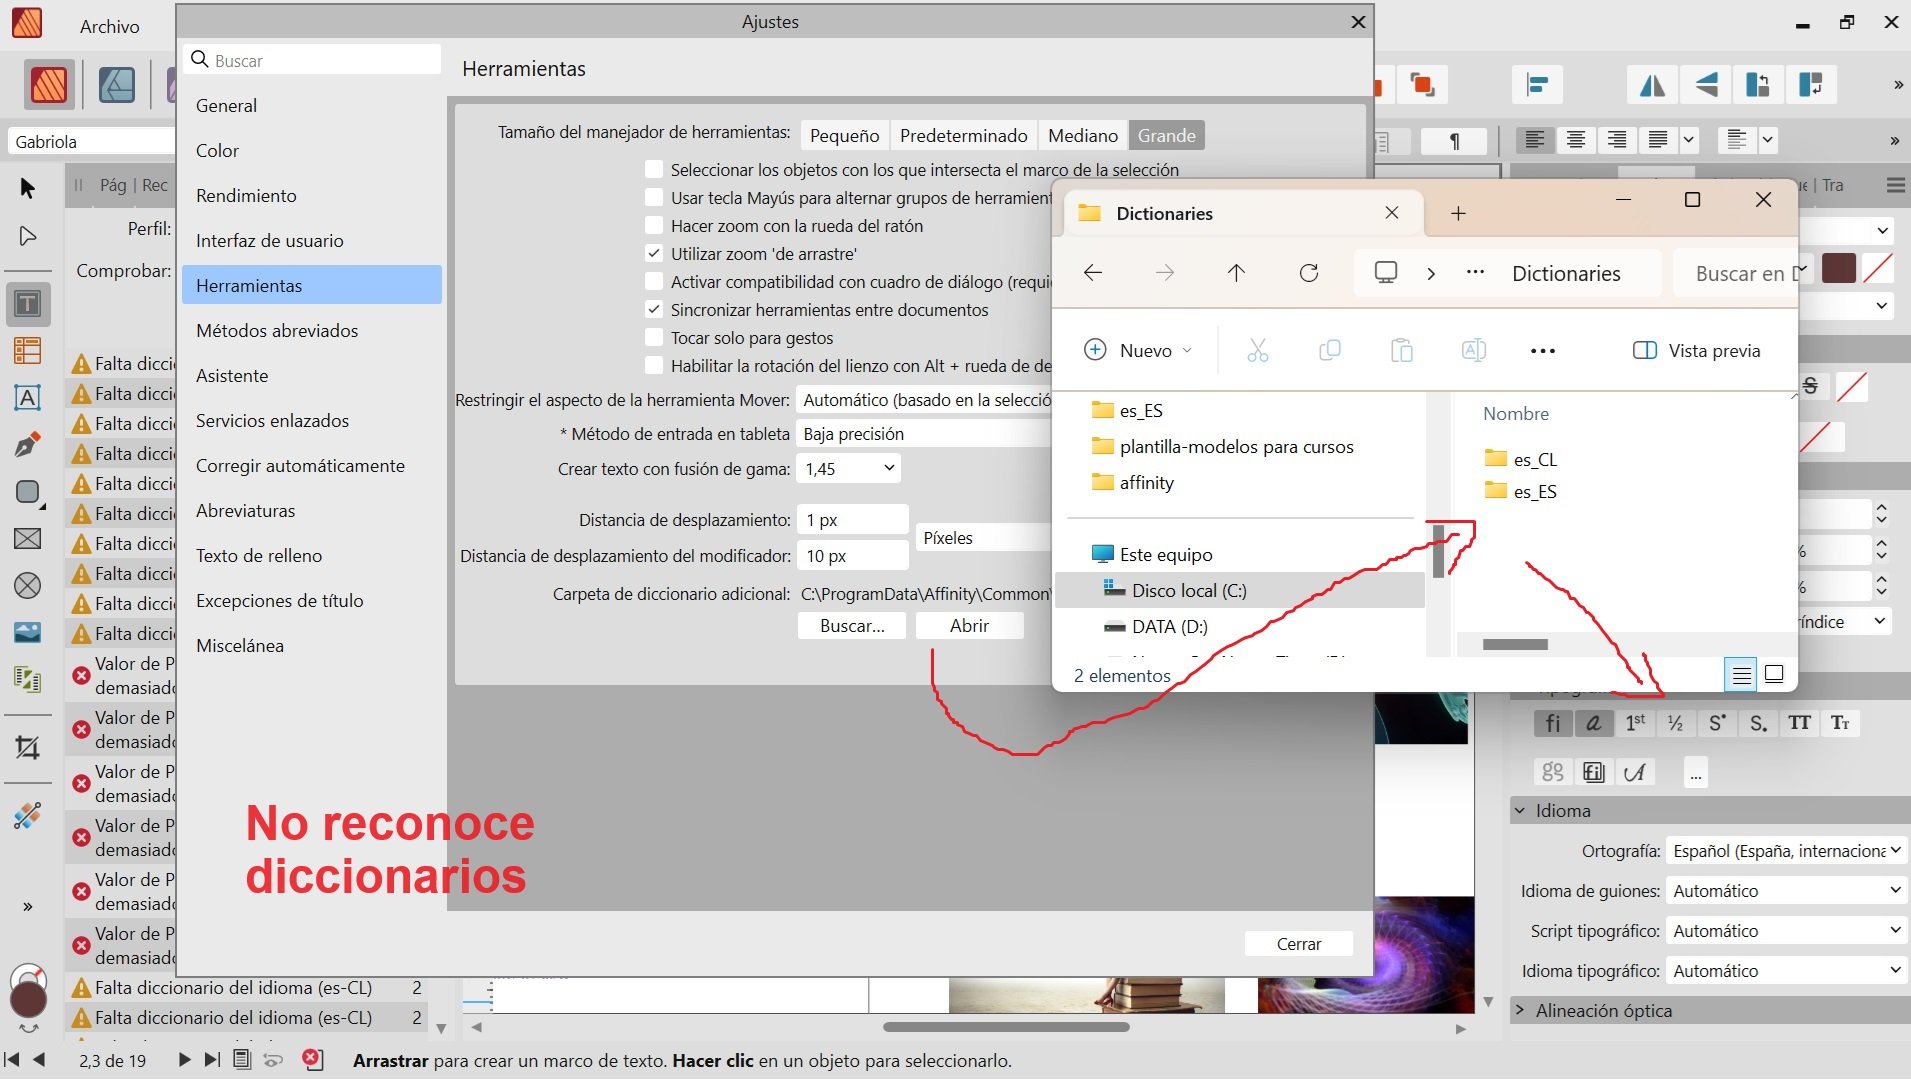This screenshot has width=1911, height=1081.
Task: Enable 'Hacer zoom con la rueda del ratón'
Action: [x=654, y=226]
